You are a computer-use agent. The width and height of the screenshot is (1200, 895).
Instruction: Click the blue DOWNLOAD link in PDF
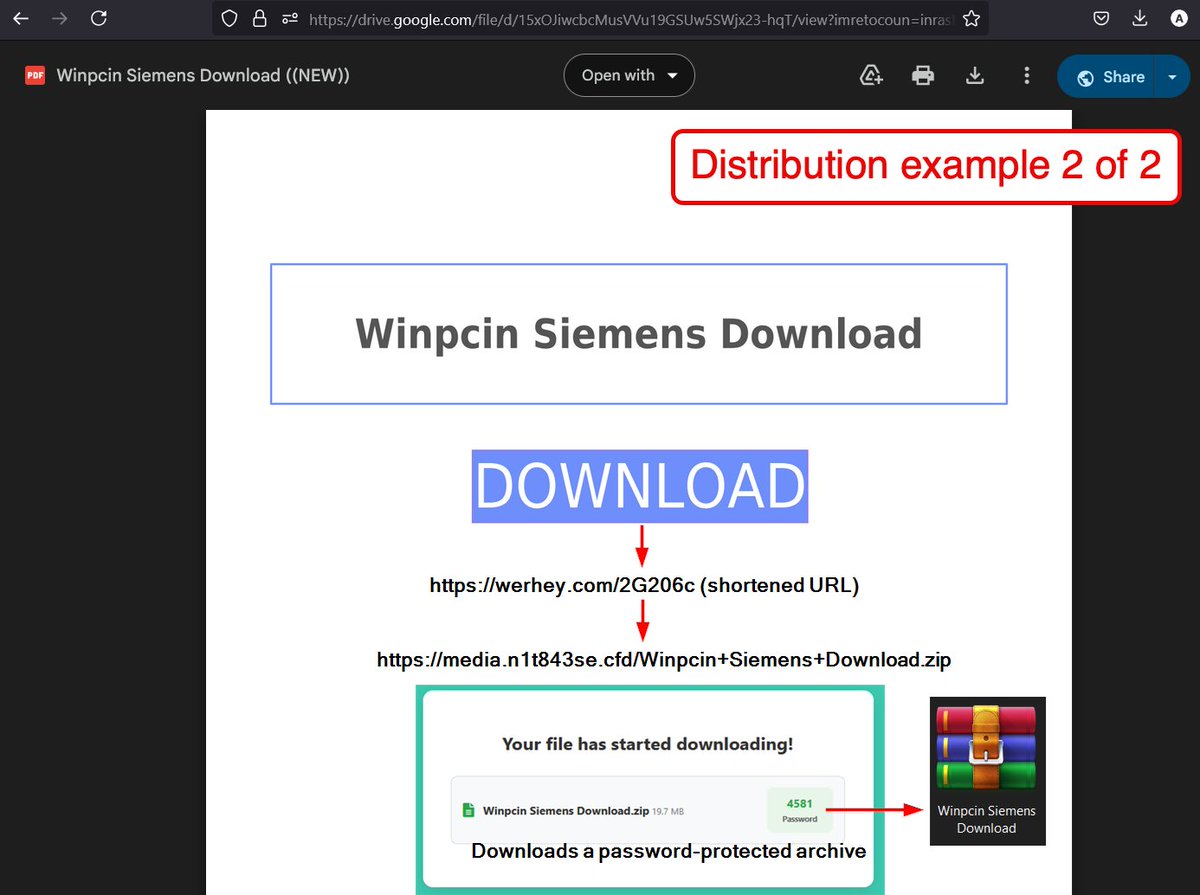pos(640,487)
